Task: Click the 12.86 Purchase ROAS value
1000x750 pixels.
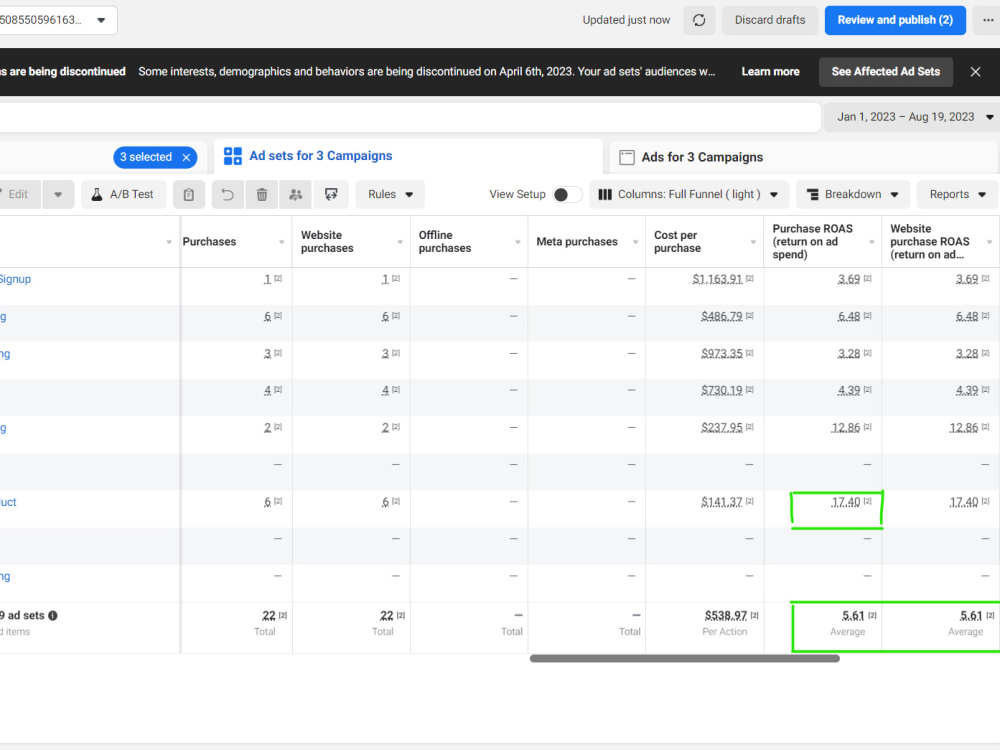Action: [x=846, y=427]
